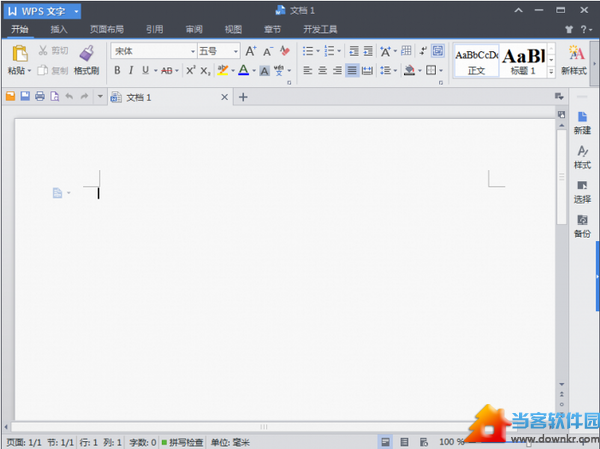The height and width of the screenshot is (449, 600).
Task: Click the 单位: 毫米 status bar entry
Action: [230, 442]
